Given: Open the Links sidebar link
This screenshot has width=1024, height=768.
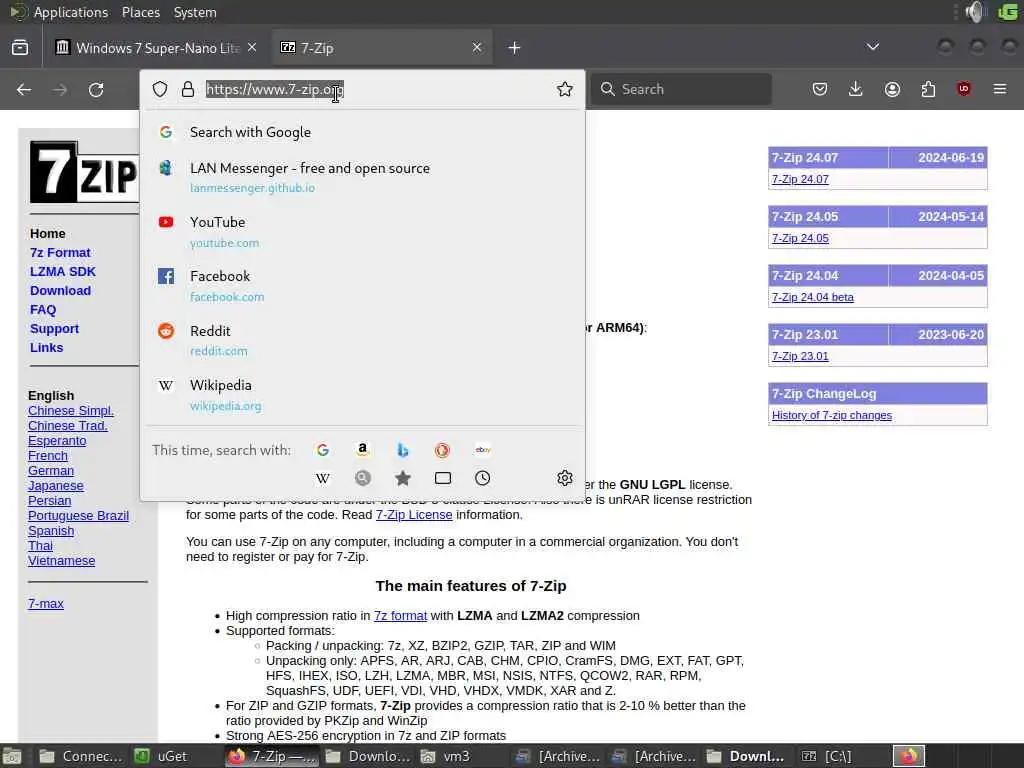Looking at the screenshot, I should click(46, 347).
